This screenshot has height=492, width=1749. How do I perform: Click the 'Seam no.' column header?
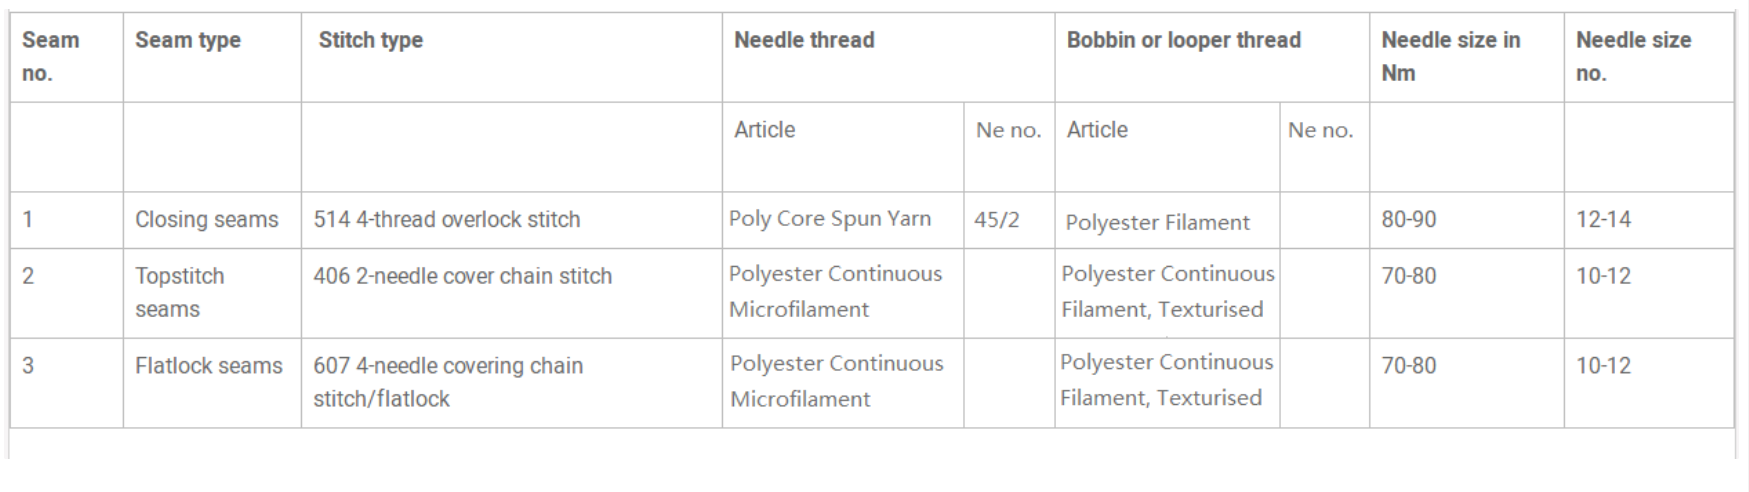66,57
